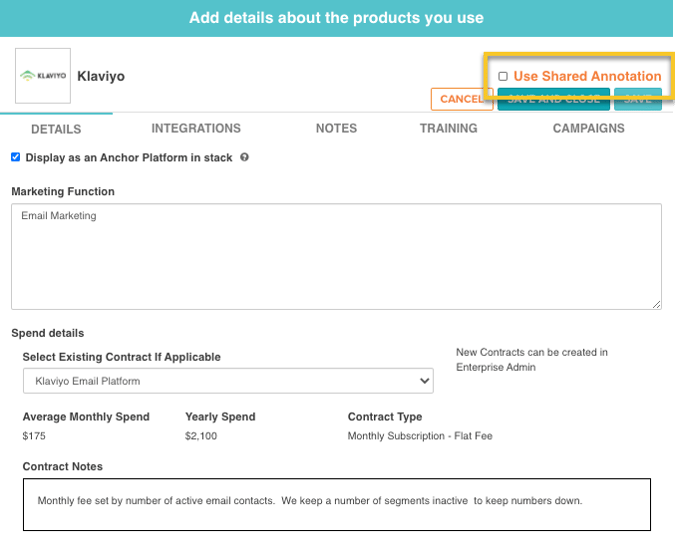Click the $175 average monthly spend value

pos(34,436)
